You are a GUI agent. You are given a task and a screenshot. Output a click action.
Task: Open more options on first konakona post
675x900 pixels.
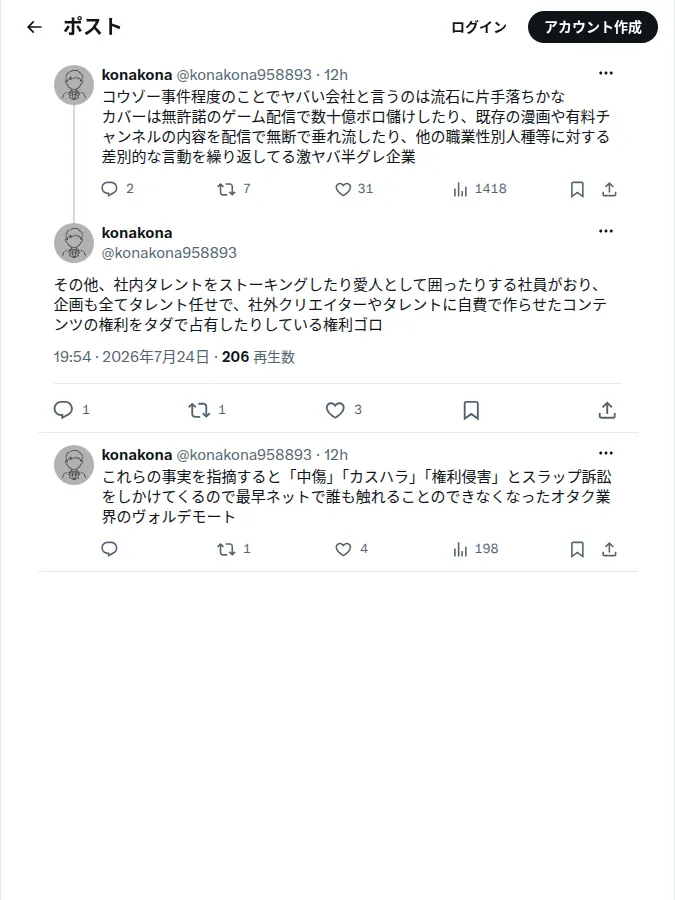pos(606,73)
